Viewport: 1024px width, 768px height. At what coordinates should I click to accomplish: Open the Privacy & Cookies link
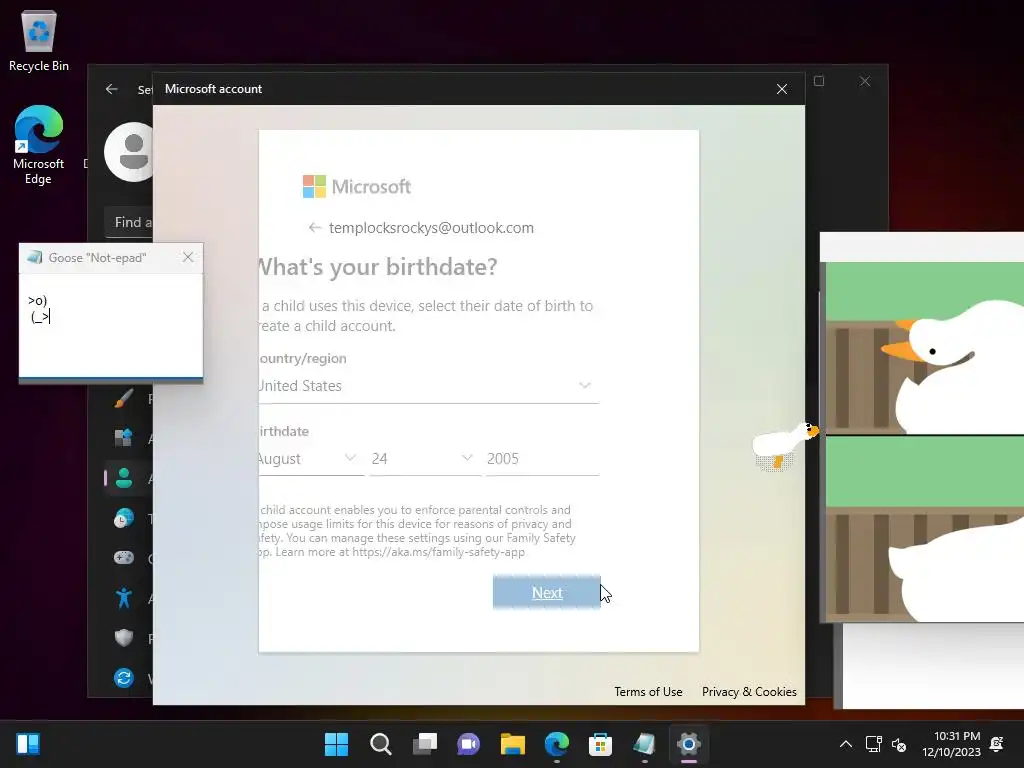pos(749,692)
